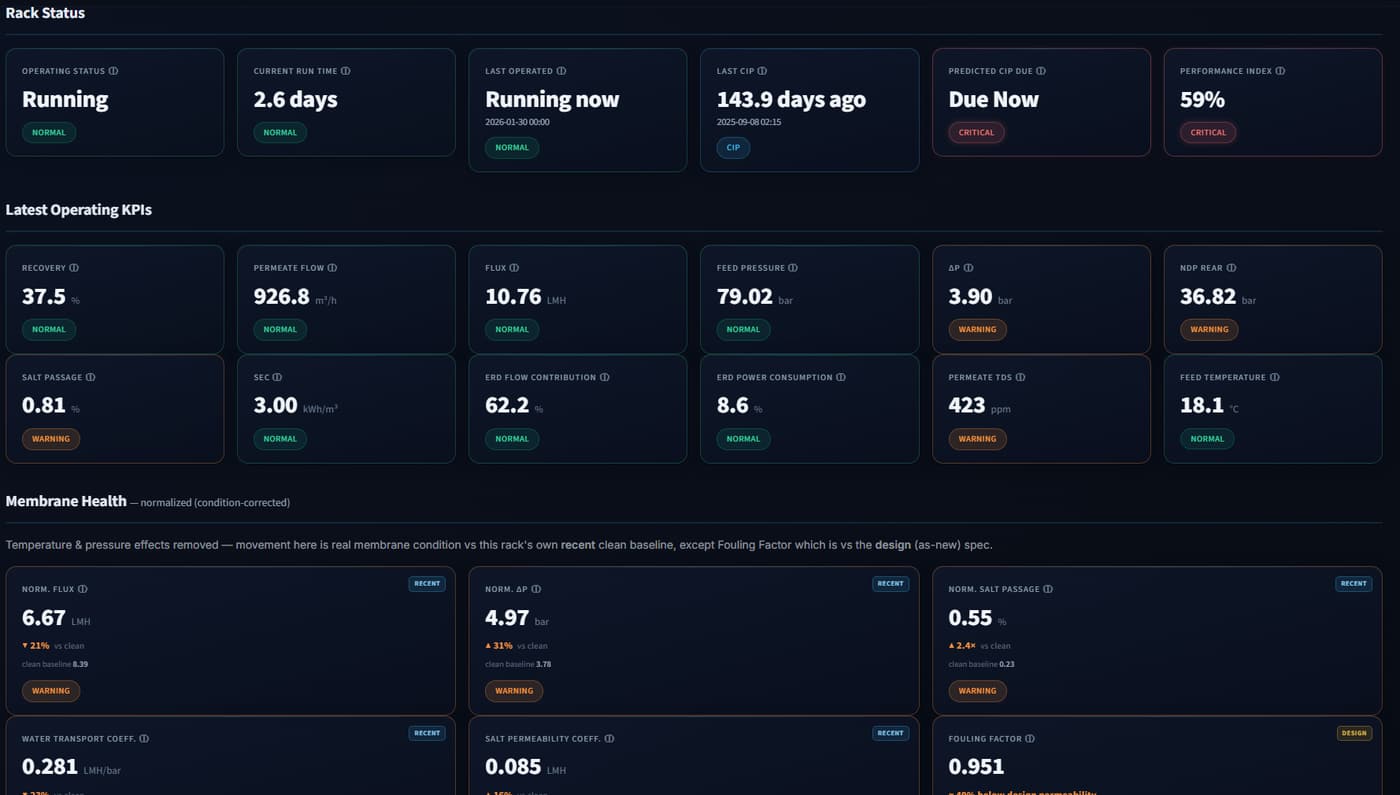Viewport: 1400px width, 795px height.
Task: Click info icon next to Permeate Flow
Action: [332, 268]
